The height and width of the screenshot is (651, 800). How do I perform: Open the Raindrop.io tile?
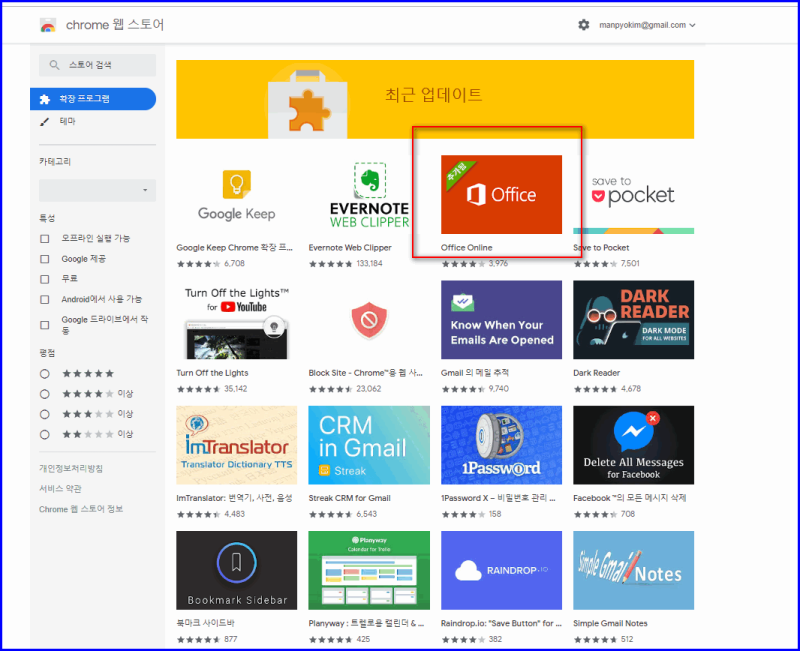[502, 570]
